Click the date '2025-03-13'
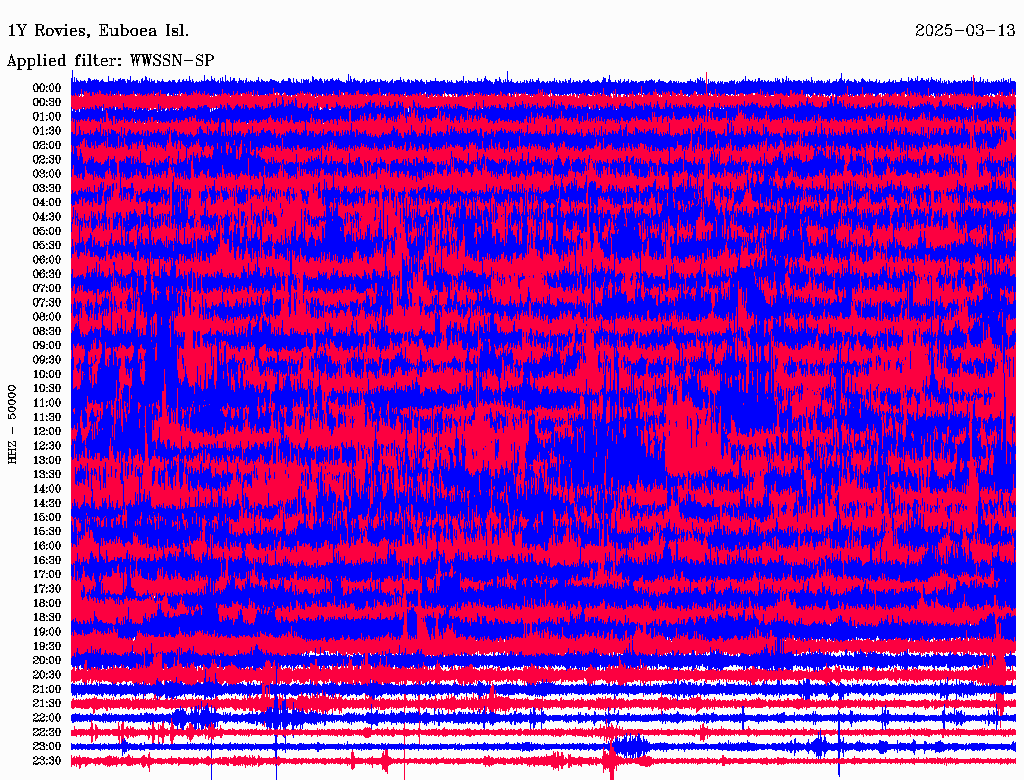The width and height of the screenshot is (1024, 780). 965,31
